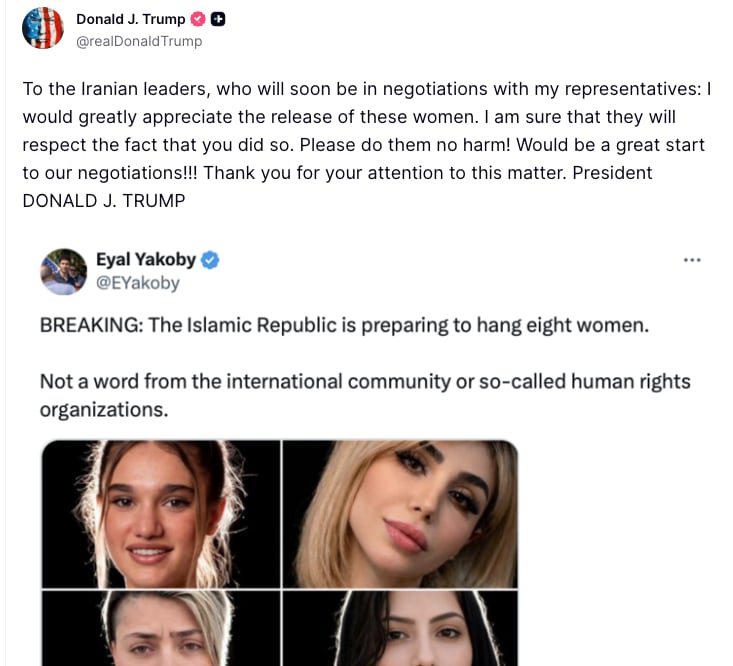Image resolution: width=733 pixels, height=666 pixels.
Task: Open the Donald J. Trump display name
Action: (130, 19)
